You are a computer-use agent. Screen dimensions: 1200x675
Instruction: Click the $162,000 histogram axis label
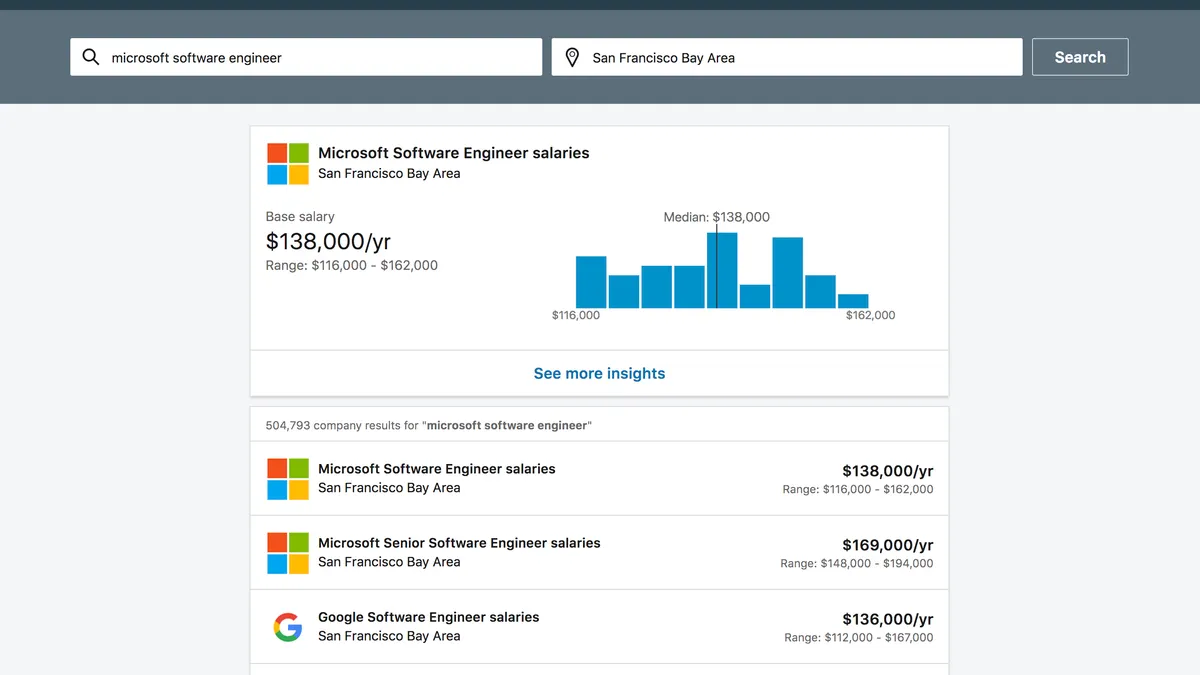(x=871, y=315)
